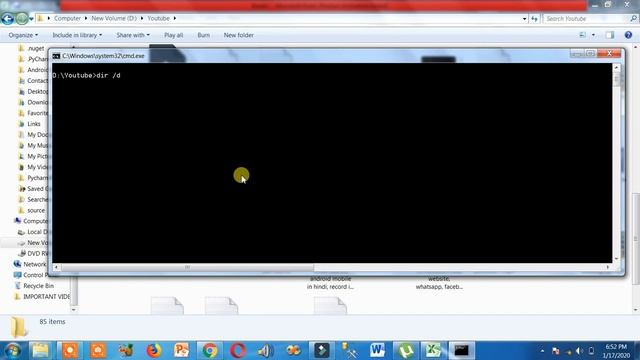Click the Explorer help icon

pyautogui.click(x=628, y=35)
